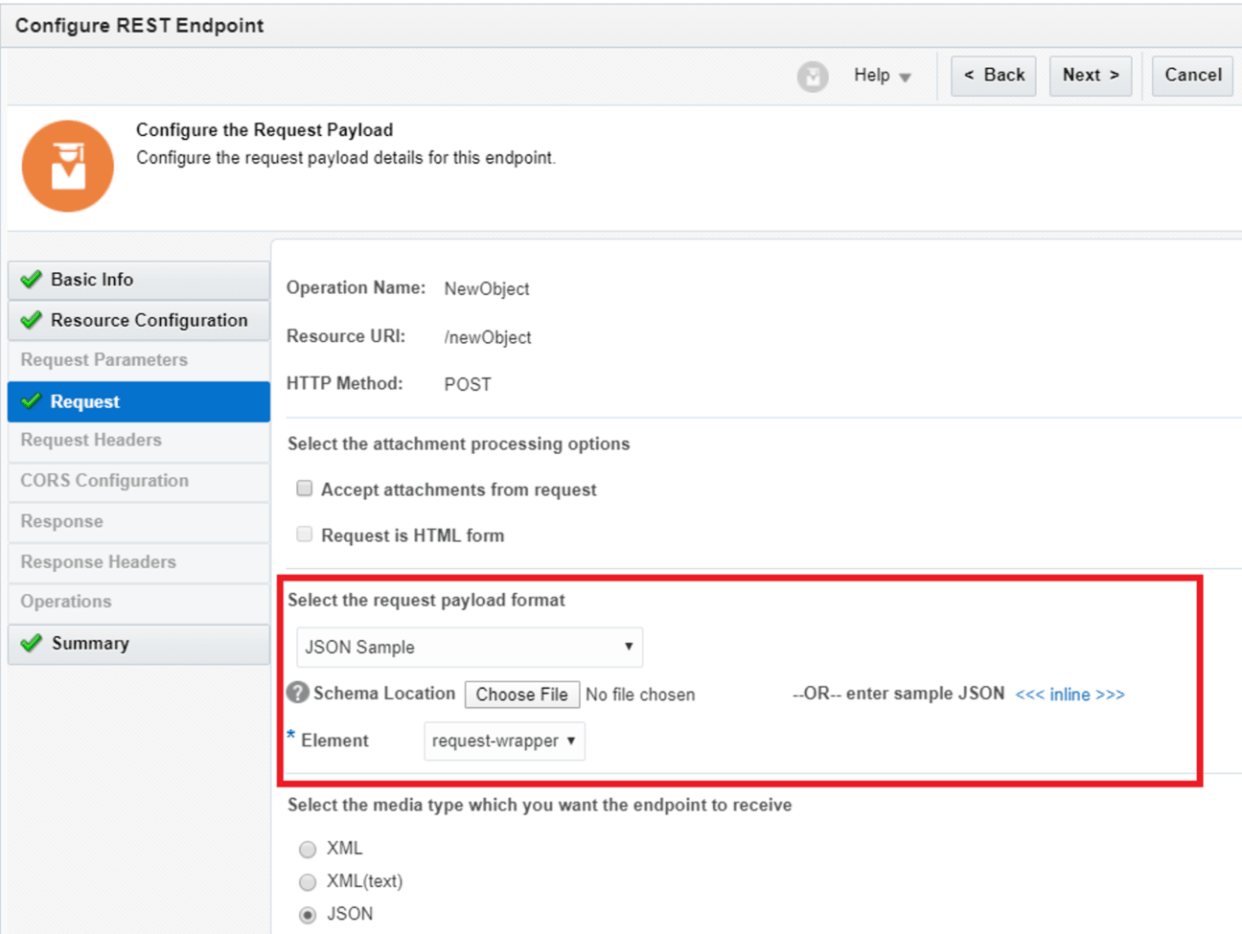Click the green checkmark on the Request step
Image resolution: width=1242 pixels, height=934 pixels.
[31, 401]
